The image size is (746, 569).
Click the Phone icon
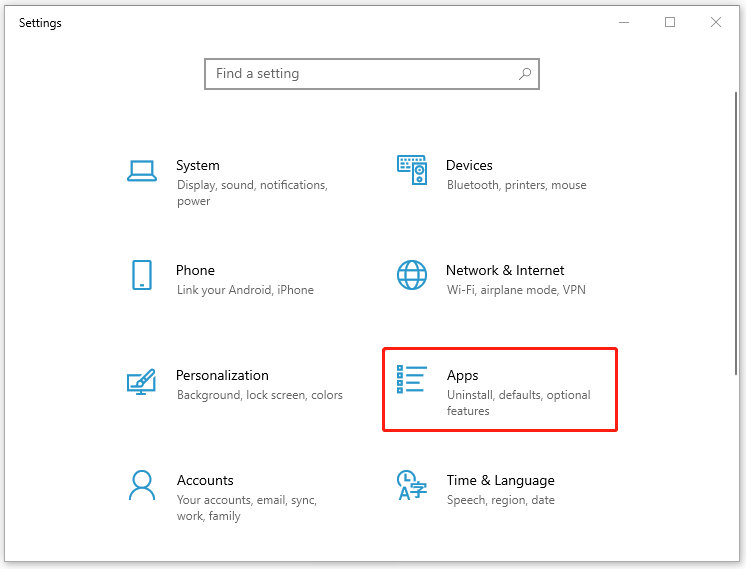(142, 275)
